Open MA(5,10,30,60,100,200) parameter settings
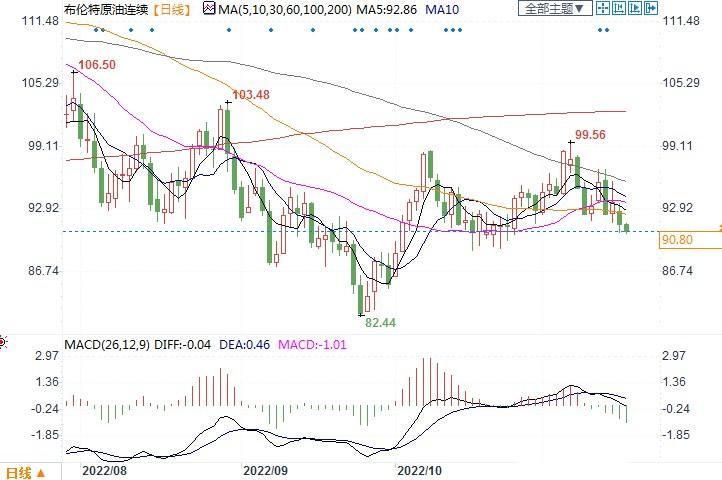This screenshot has height=480, width=722. tap(271, 9)
